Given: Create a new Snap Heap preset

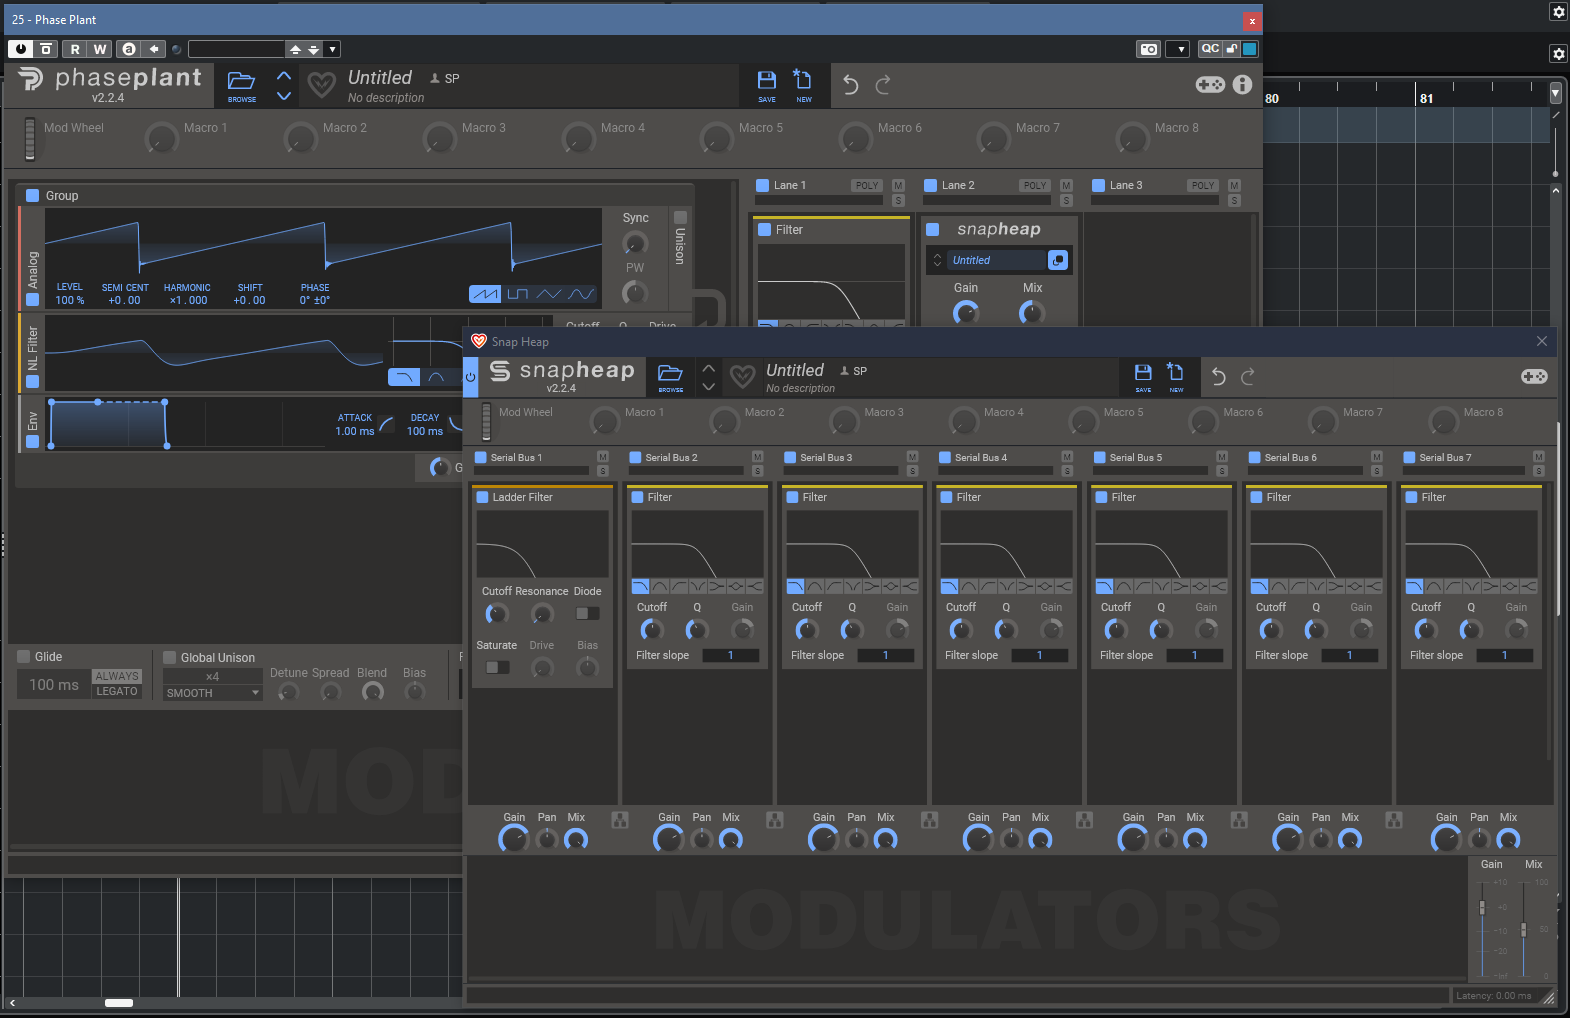Looking at the screenshot, I should (x=1176, y=376).
